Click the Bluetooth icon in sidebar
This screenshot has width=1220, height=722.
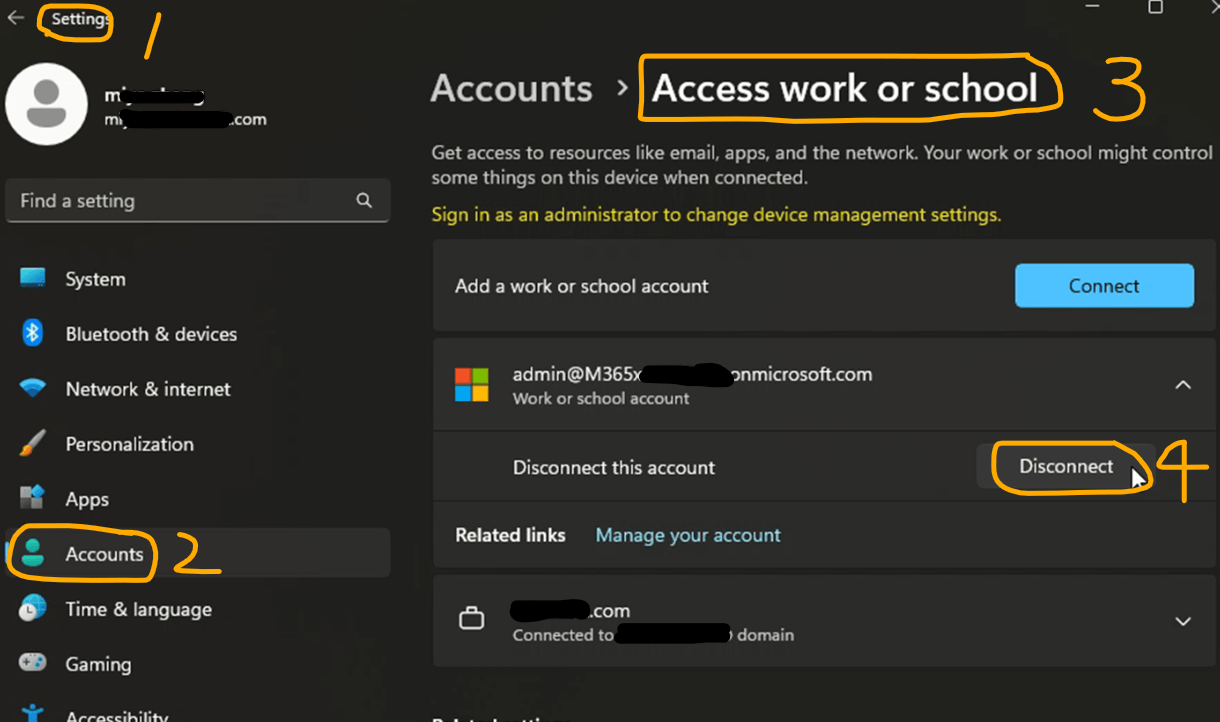click(33, 333)
